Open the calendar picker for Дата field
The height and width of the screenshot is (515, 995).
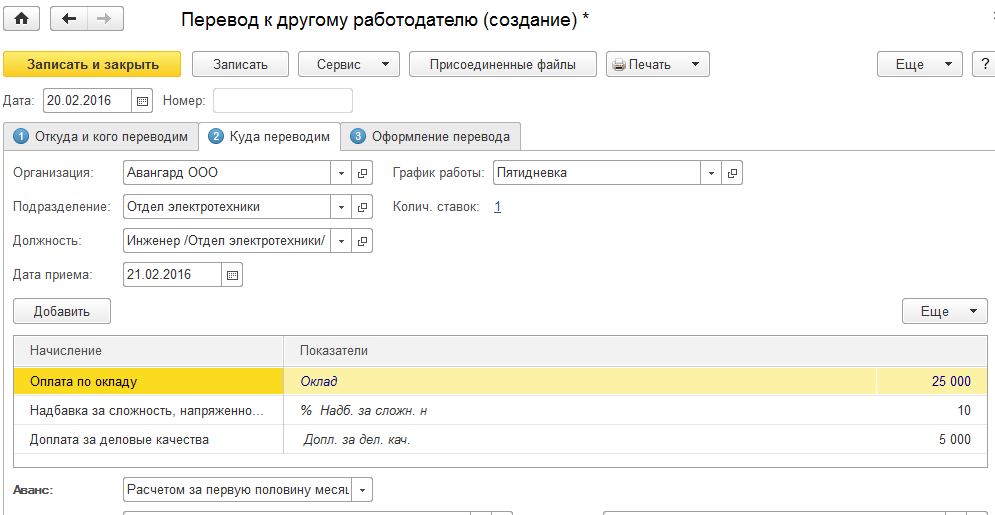point(142,100)
